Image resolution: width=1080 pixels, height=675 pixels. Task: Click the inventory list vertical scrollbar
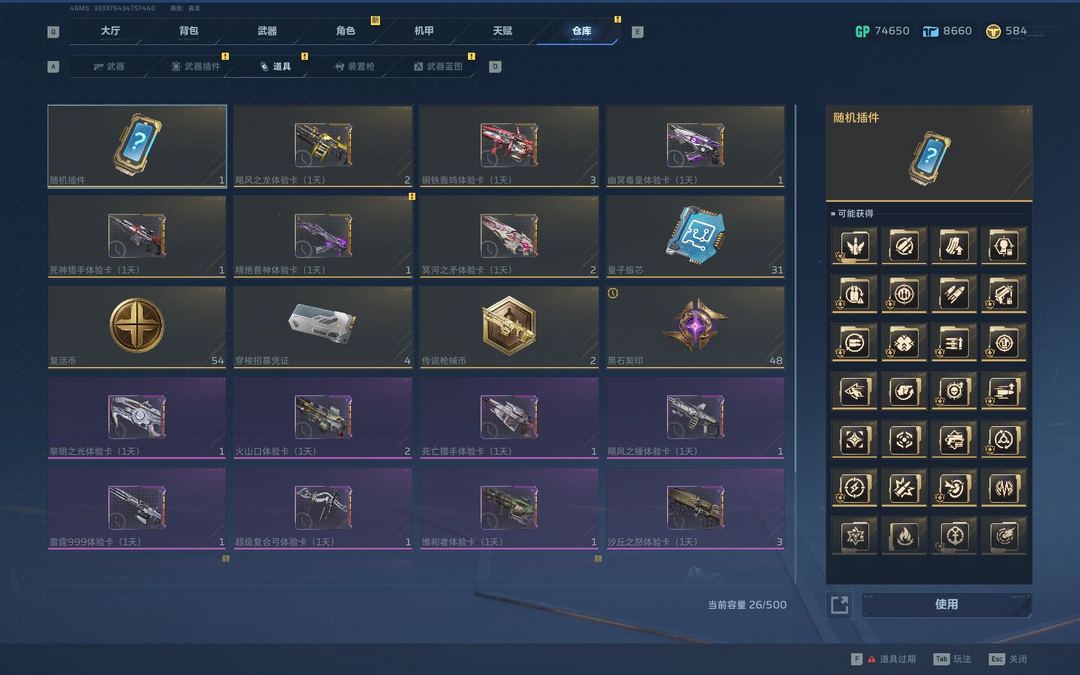tap(796, 344)
